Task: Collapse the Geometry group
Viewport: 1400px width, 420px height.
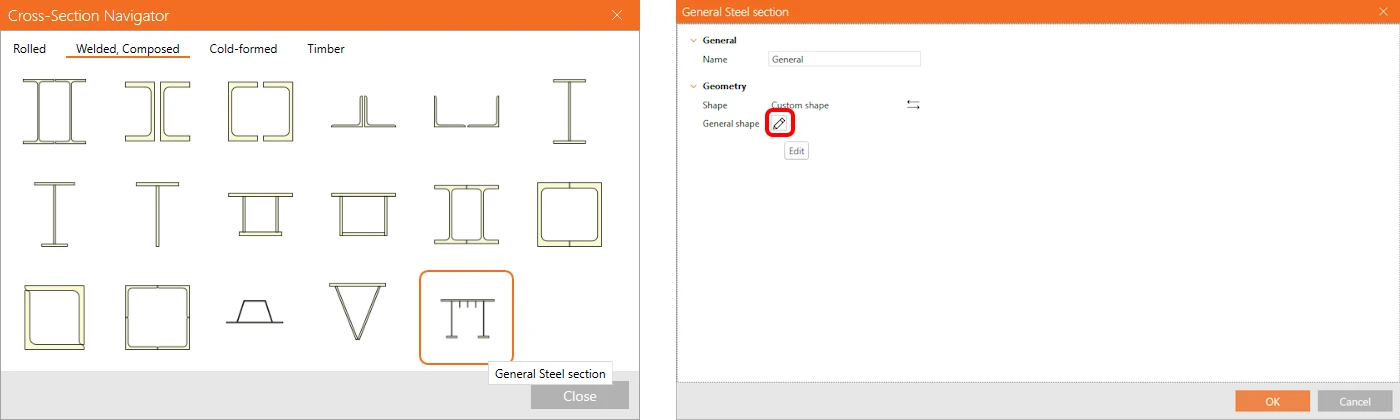Action: click(x=693, y=87)
